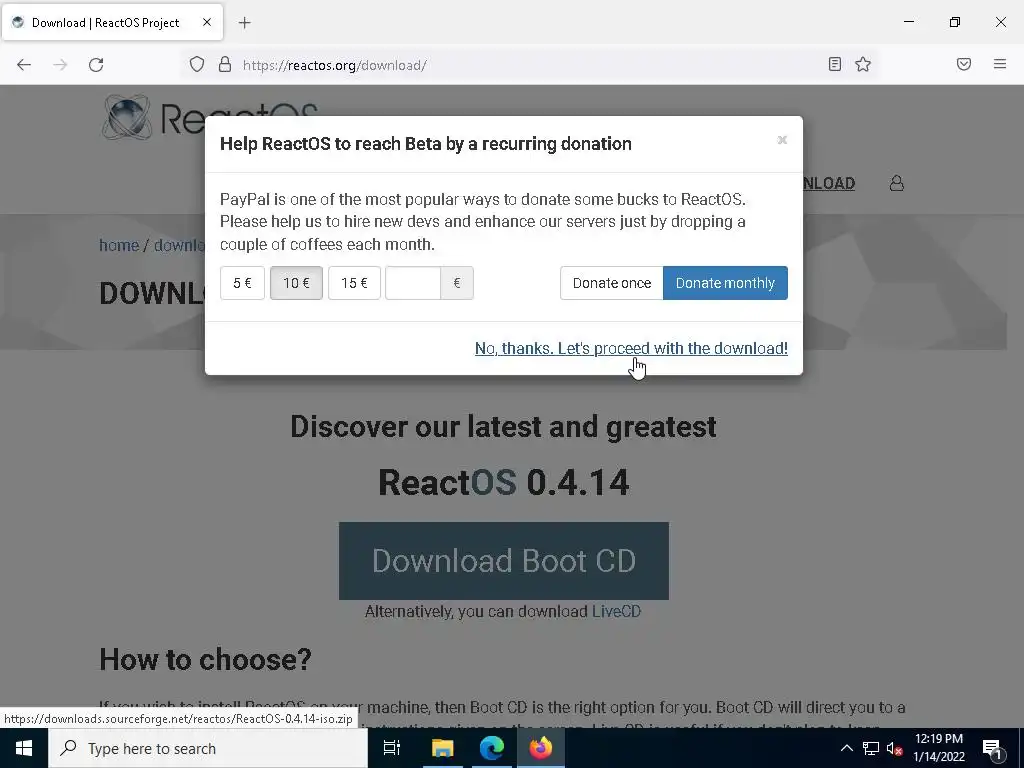Open the notification center icon
This screenshot has width=1024, height=768.
pos(992,748)
